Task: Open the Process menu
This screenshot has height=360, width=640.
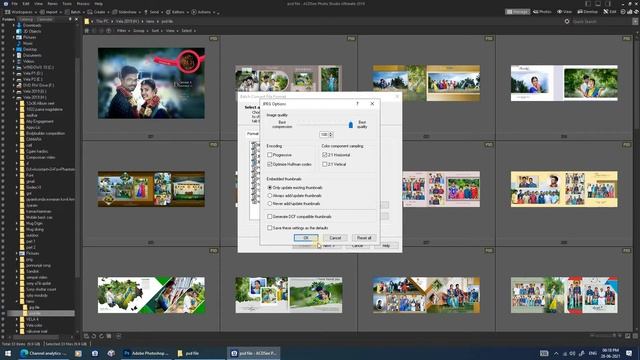Action: coord(83,4)
